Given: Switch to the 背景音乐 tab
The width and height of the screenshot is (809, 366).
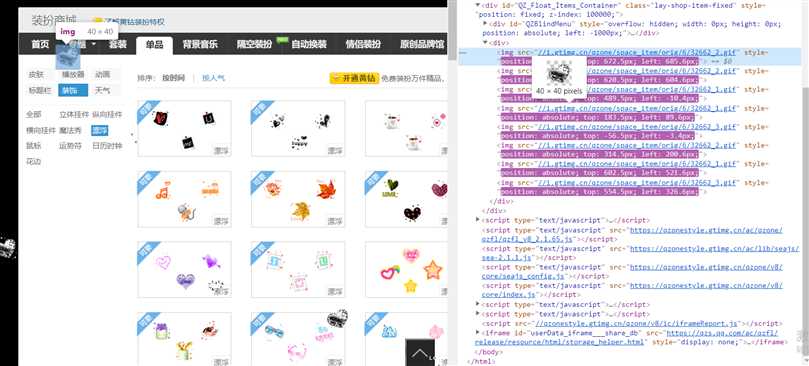Looking at the screenshot, I should pos(200,44).
